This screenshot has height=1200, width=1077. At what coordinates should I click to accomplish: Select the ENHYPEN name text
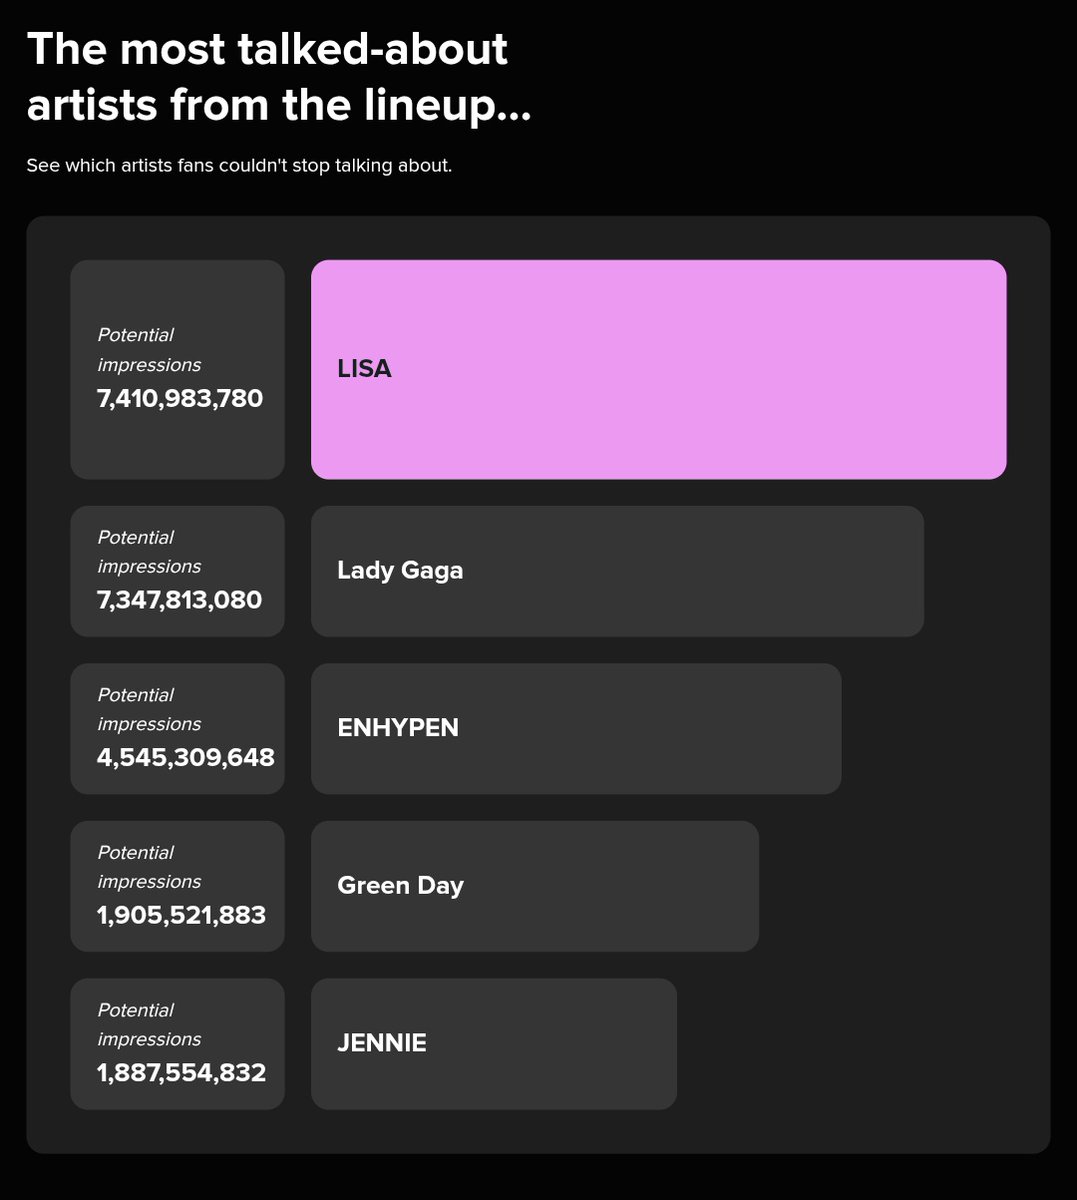398,728
